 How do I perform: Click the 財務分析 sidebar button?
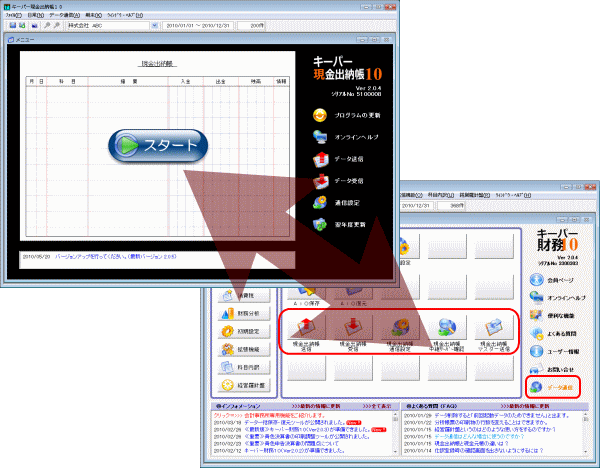244,313
